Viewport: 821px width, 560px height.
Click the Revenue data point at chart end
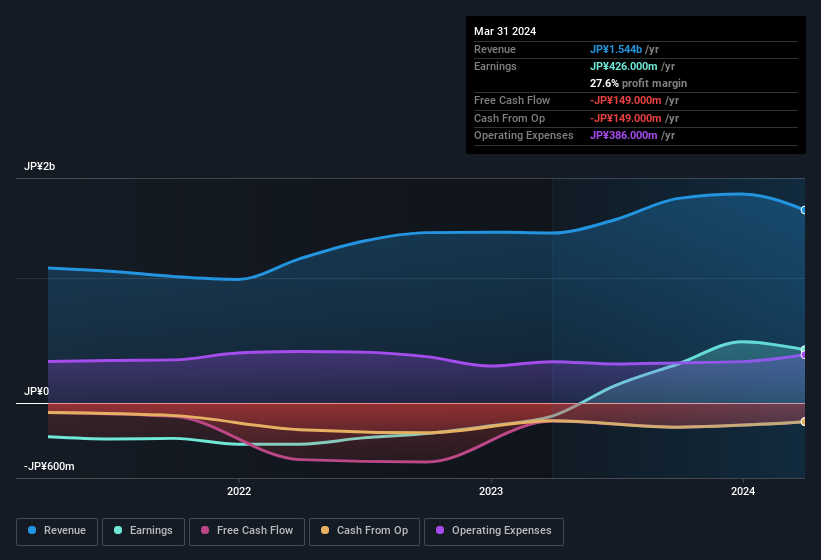(x=804, y=210)
